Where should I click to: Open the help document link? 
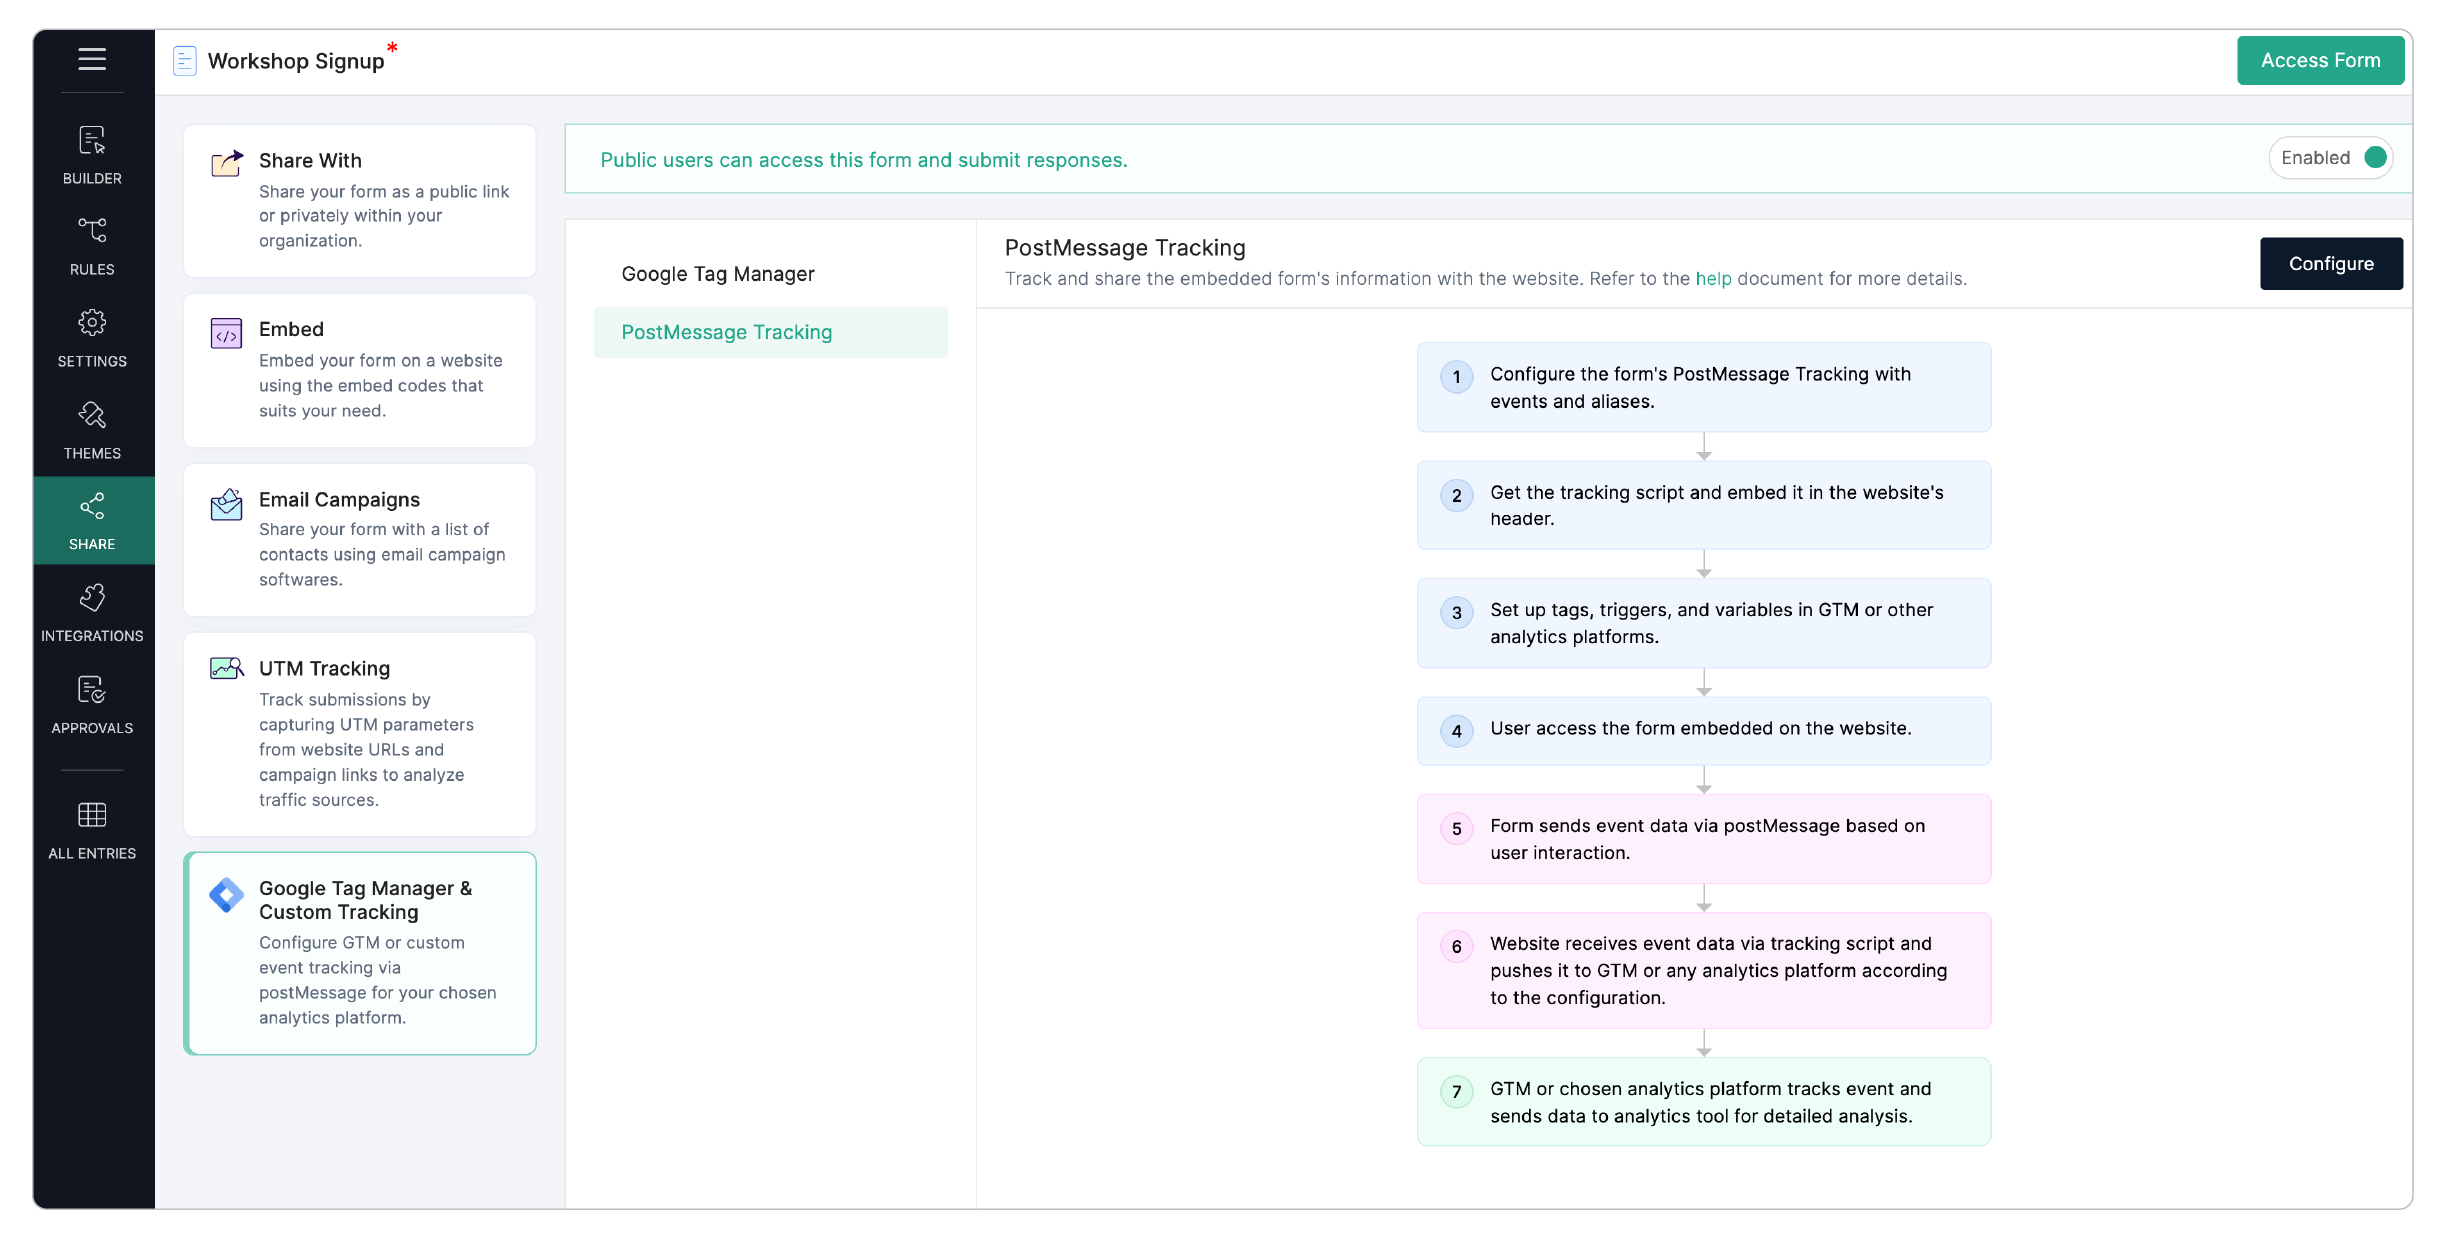click(x=1714, y=279)
